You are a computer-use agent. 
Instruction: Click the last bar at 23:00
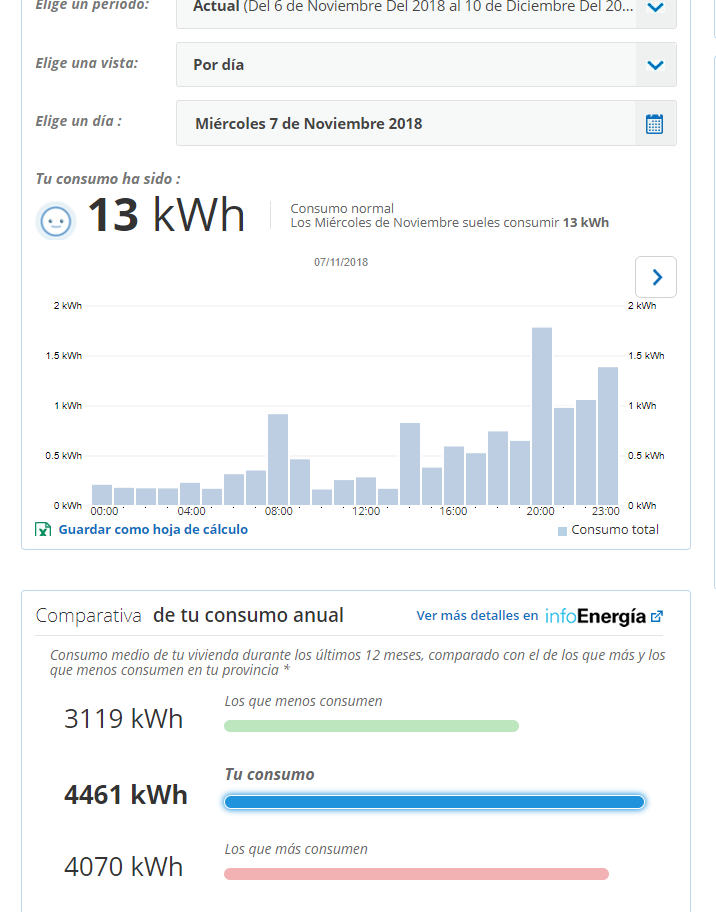(608, 436)
